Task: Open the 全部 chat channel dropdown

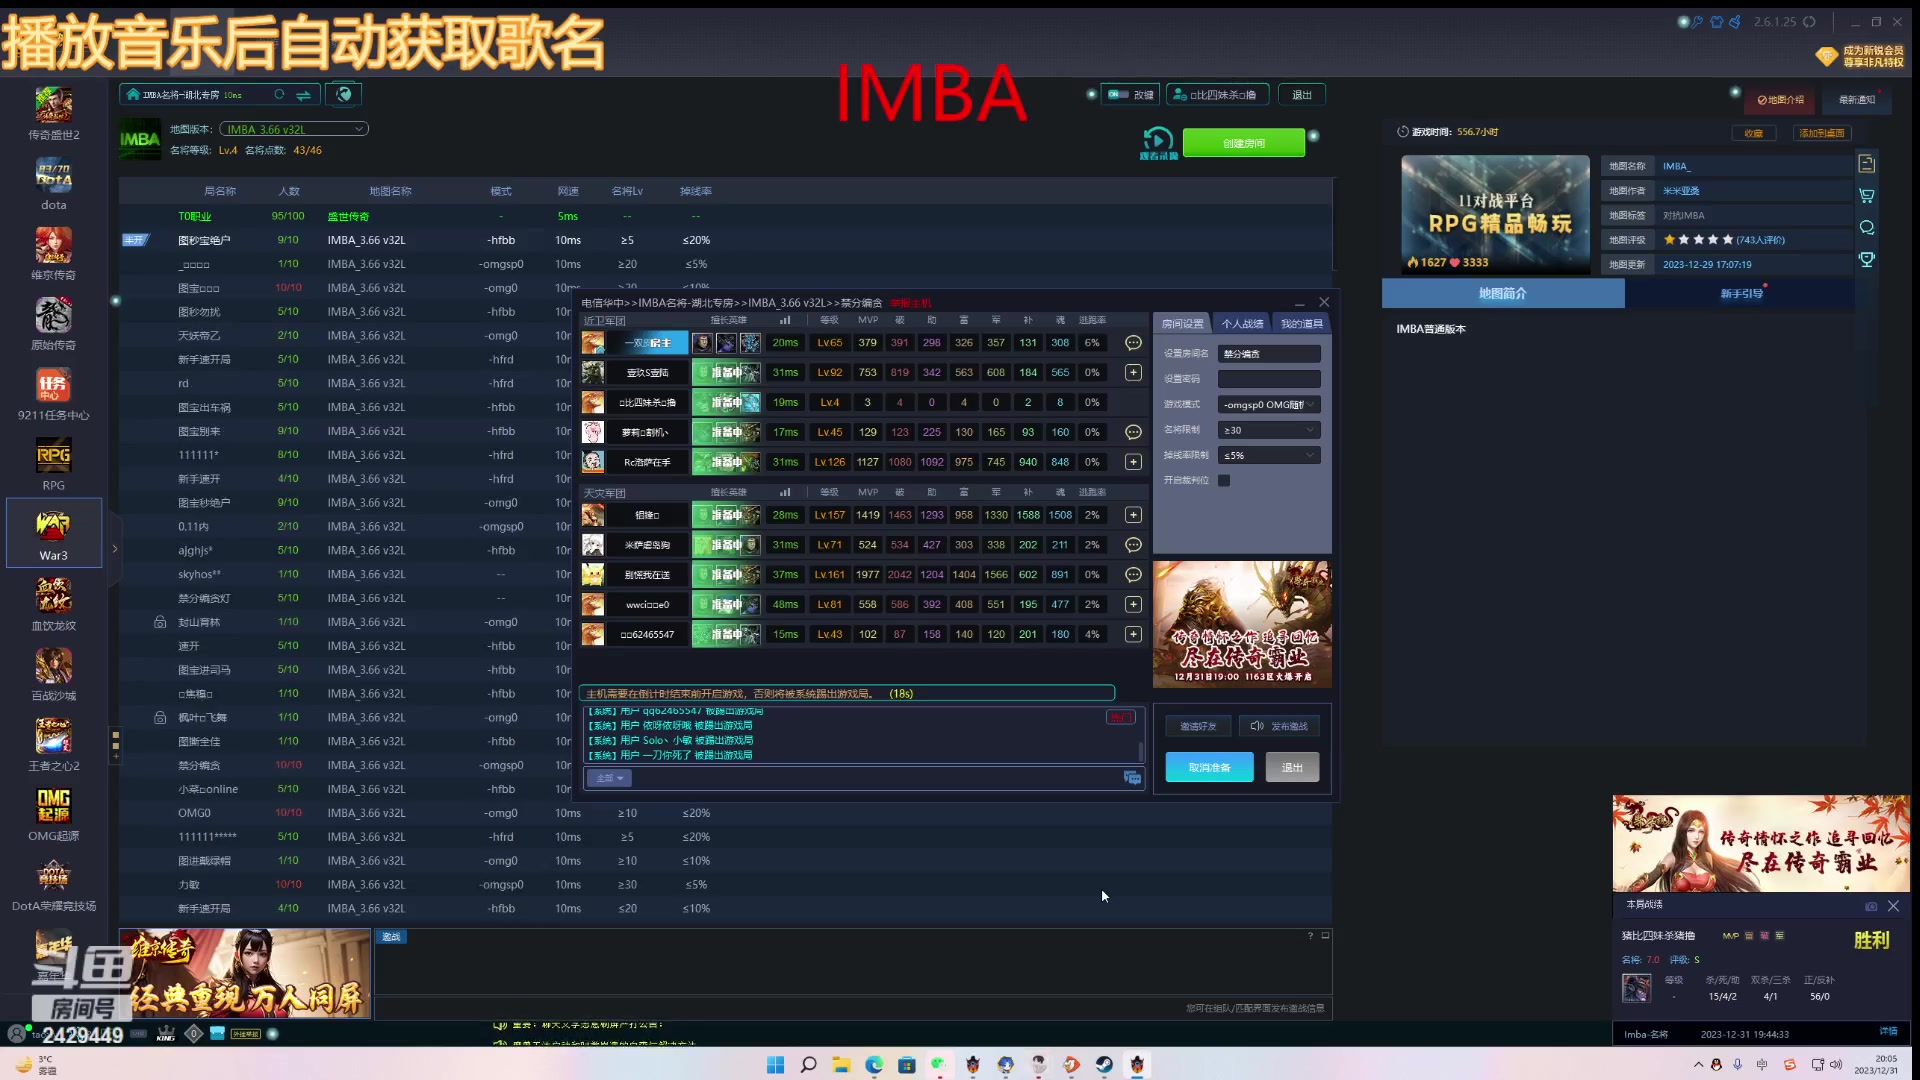Action: coord(609,778)
